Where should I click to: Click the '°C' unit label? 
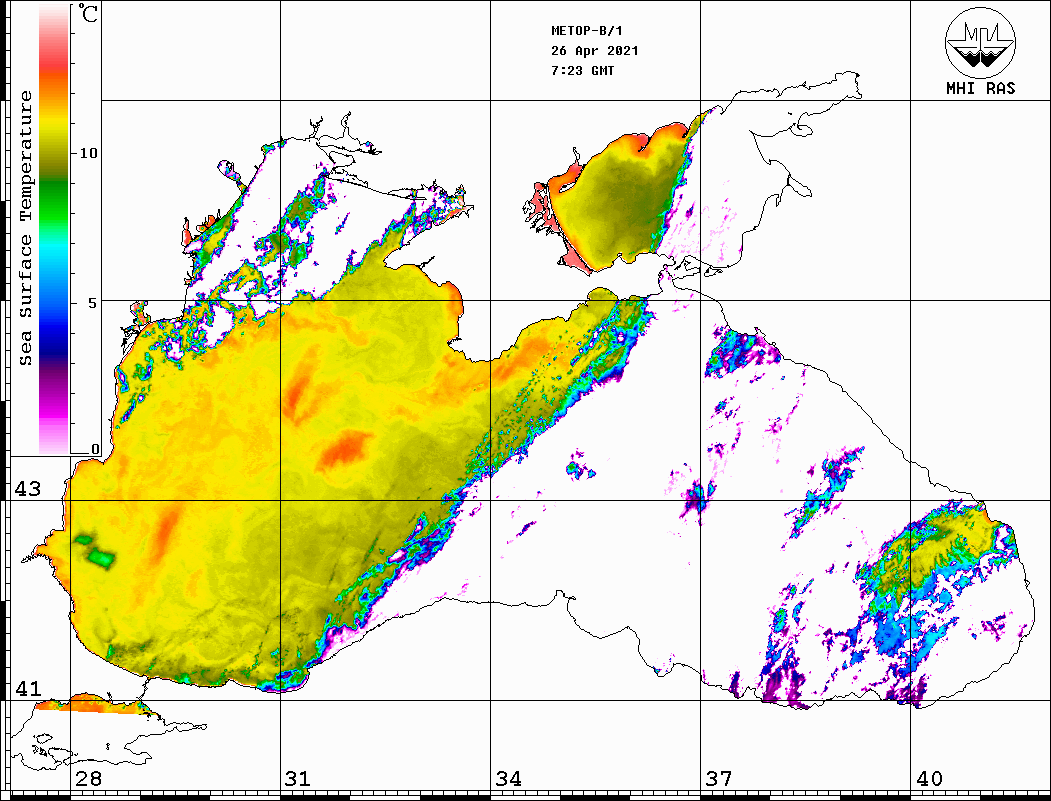88,13
